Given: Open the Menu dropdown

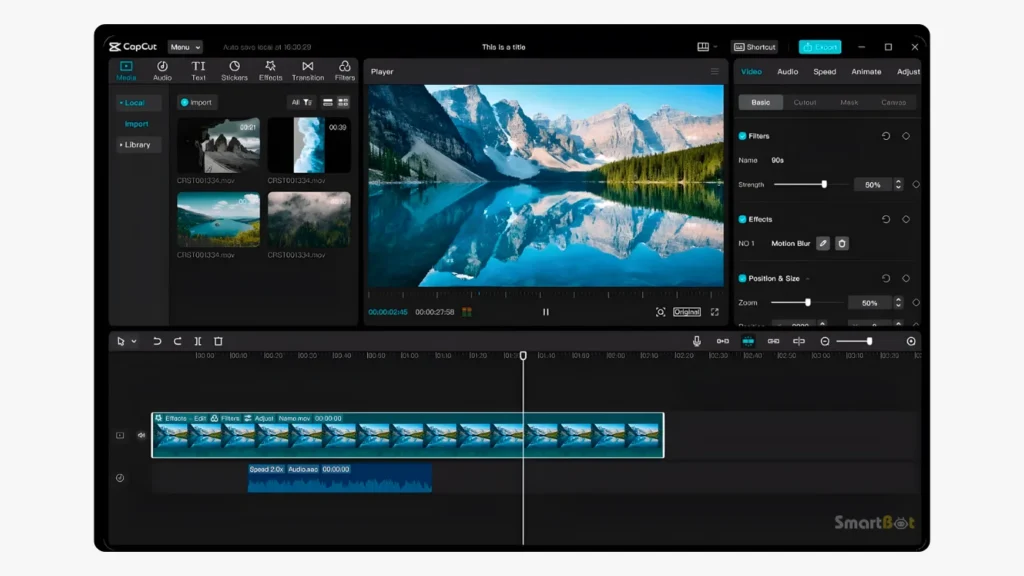Looking at the screenshot, I should click(x=186, y=46).
